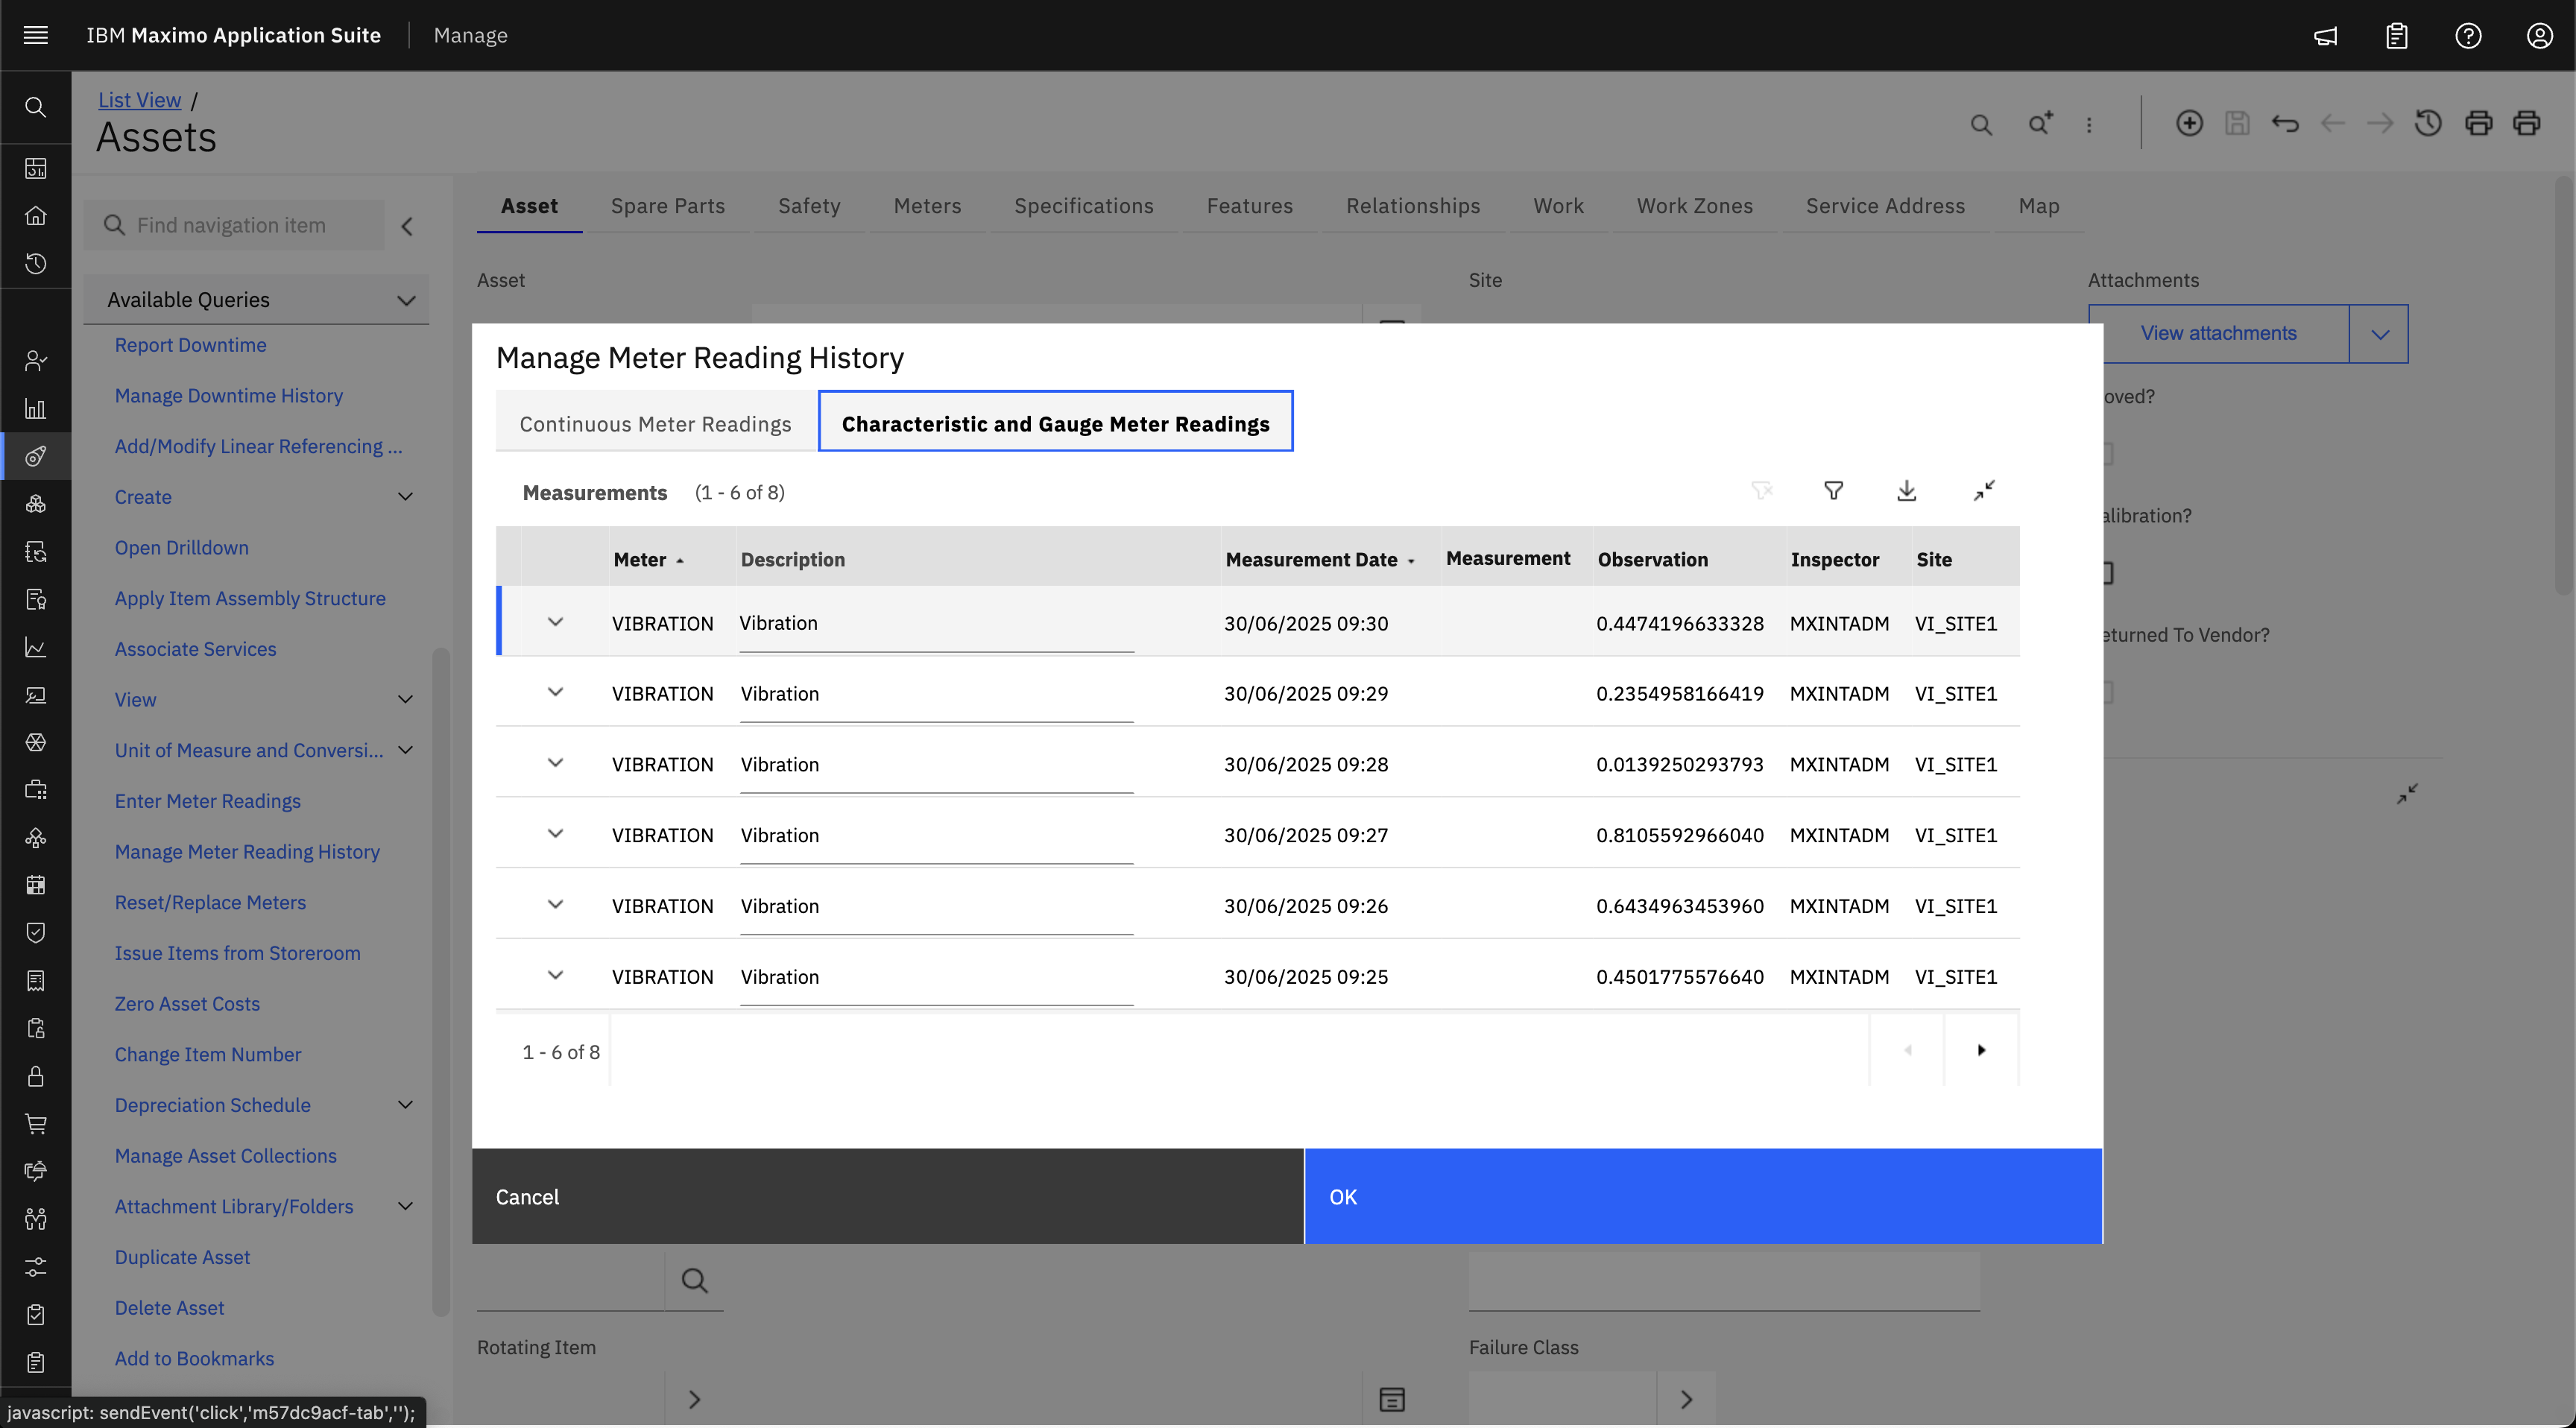Click the announcements megaphone icon
This screenshot has width=2576, height=1428.
tap(2326, 36)
